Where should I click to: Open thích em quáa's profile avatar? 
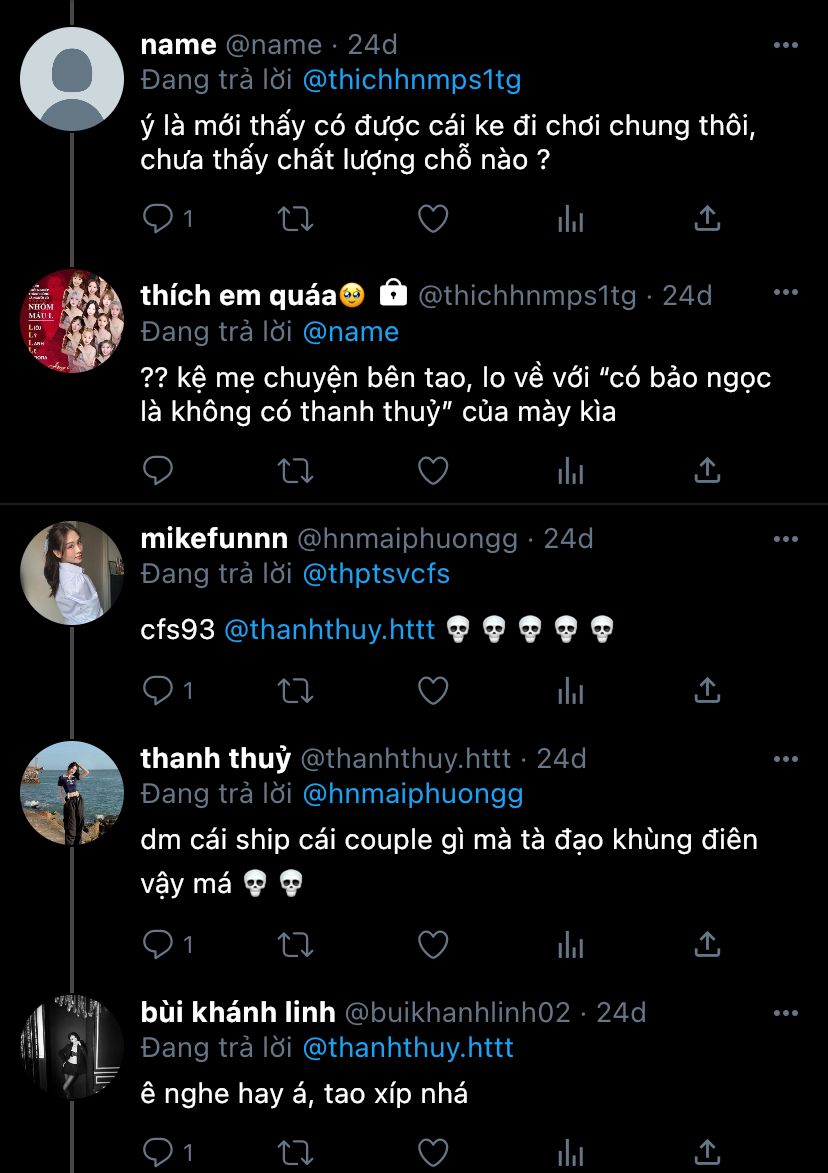tap(72, 321)
